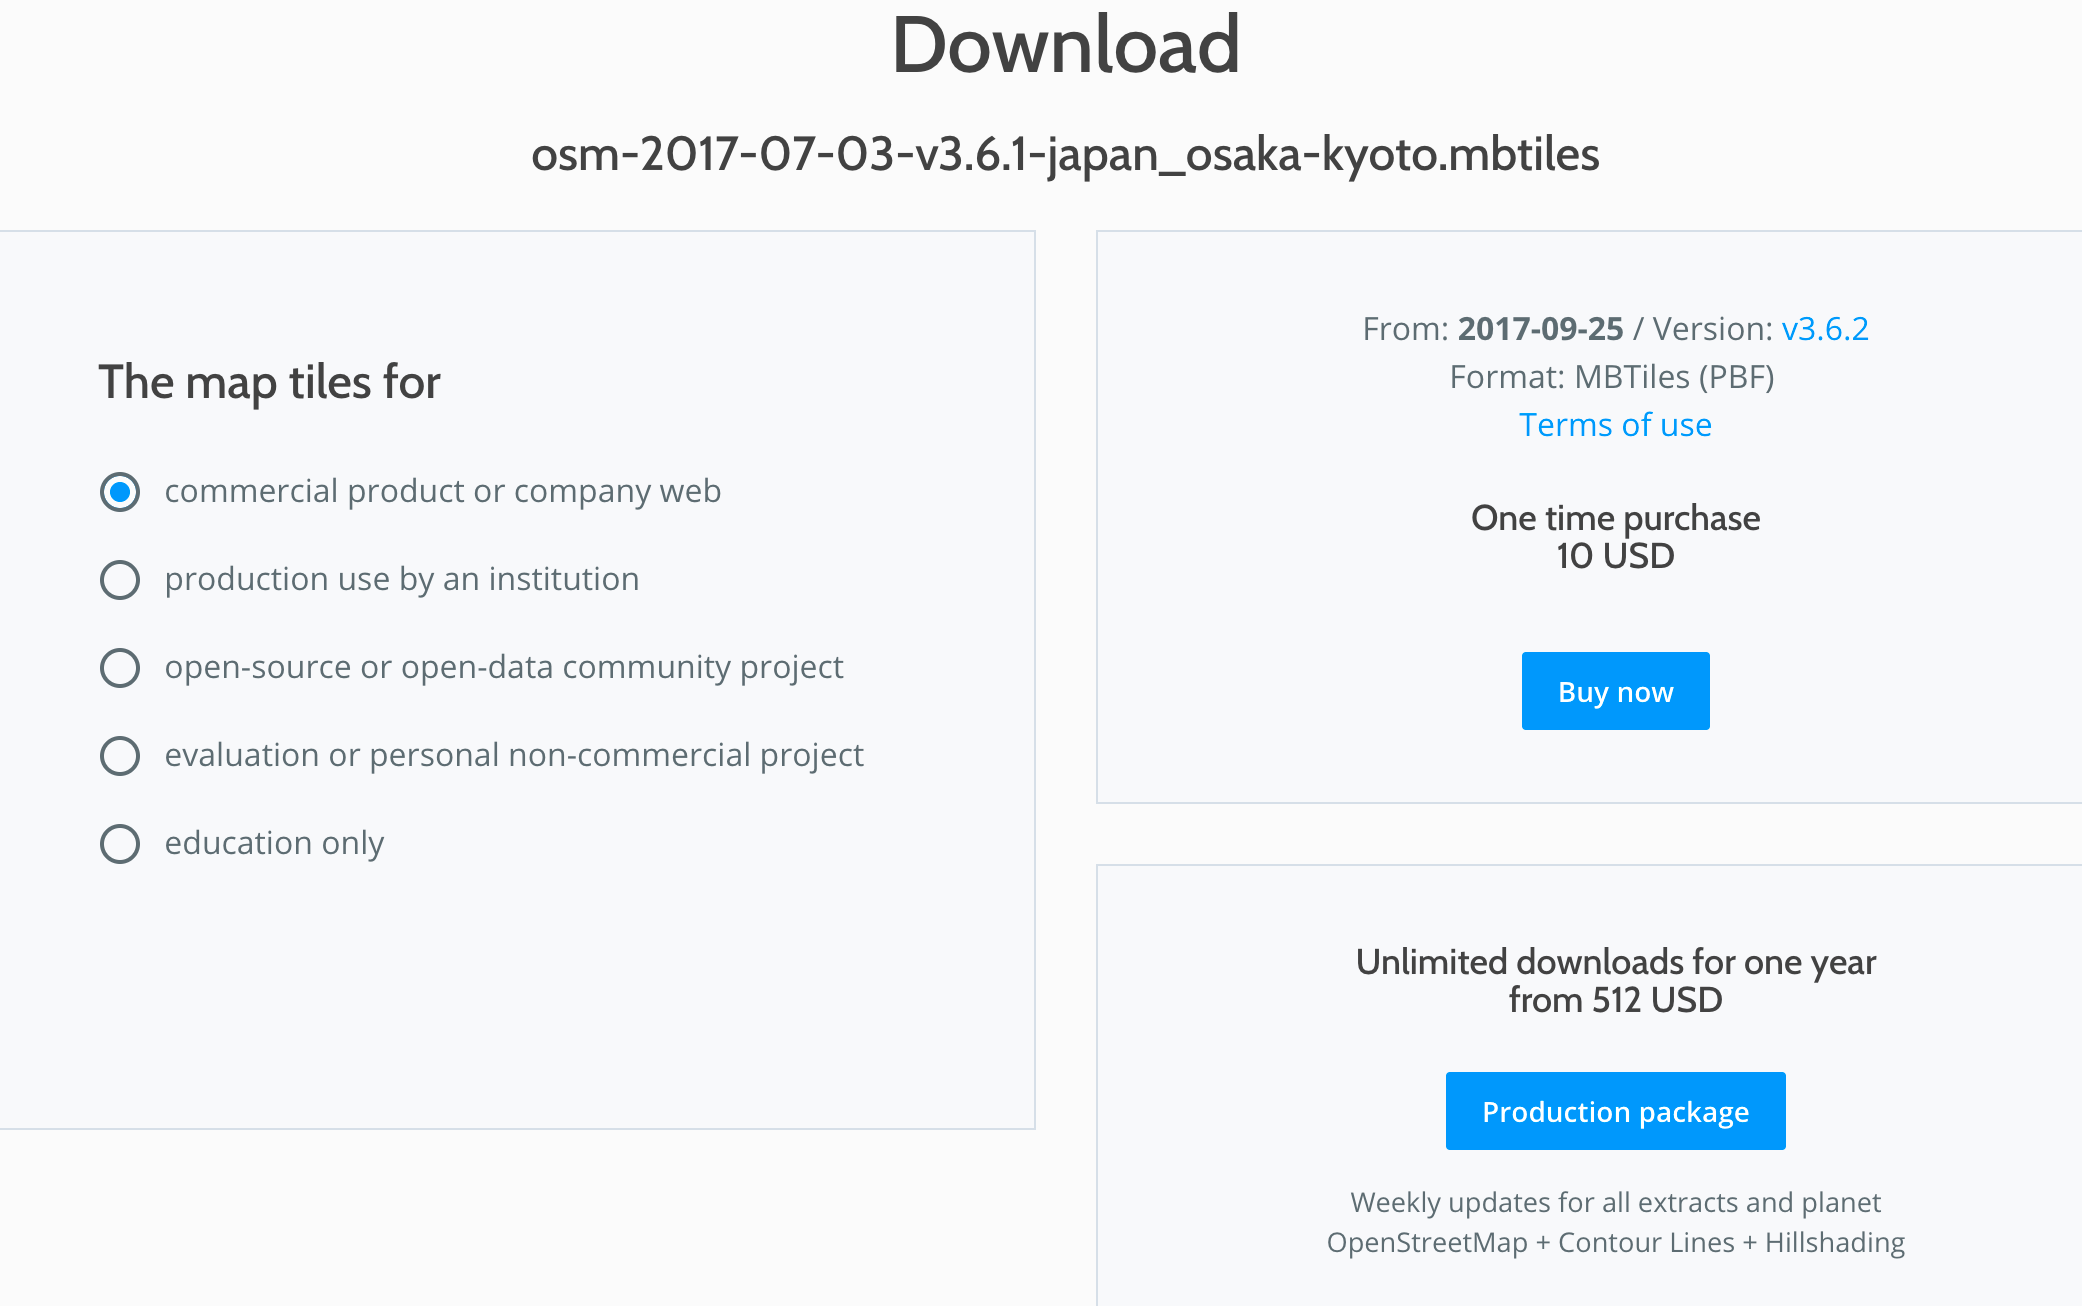Click the Download page heading
The image size is (2082, 1306).
click(x=1065, y=46)
